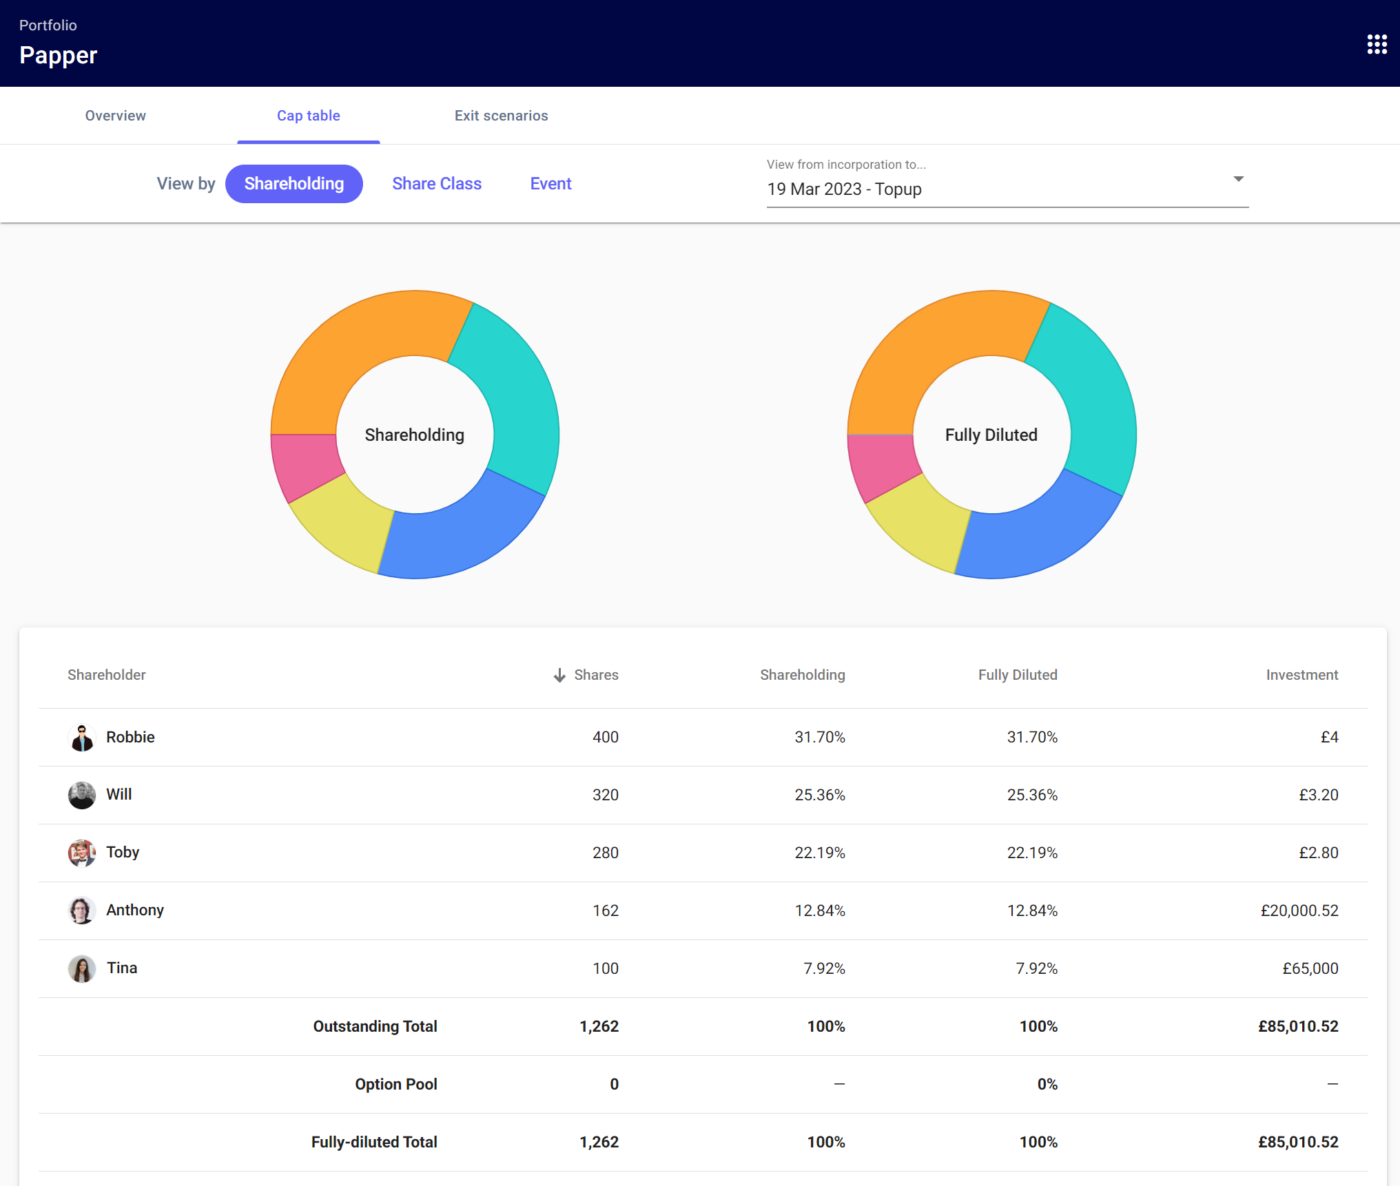Click Tina's 7.92% Shareholding cell

[824, 969]
